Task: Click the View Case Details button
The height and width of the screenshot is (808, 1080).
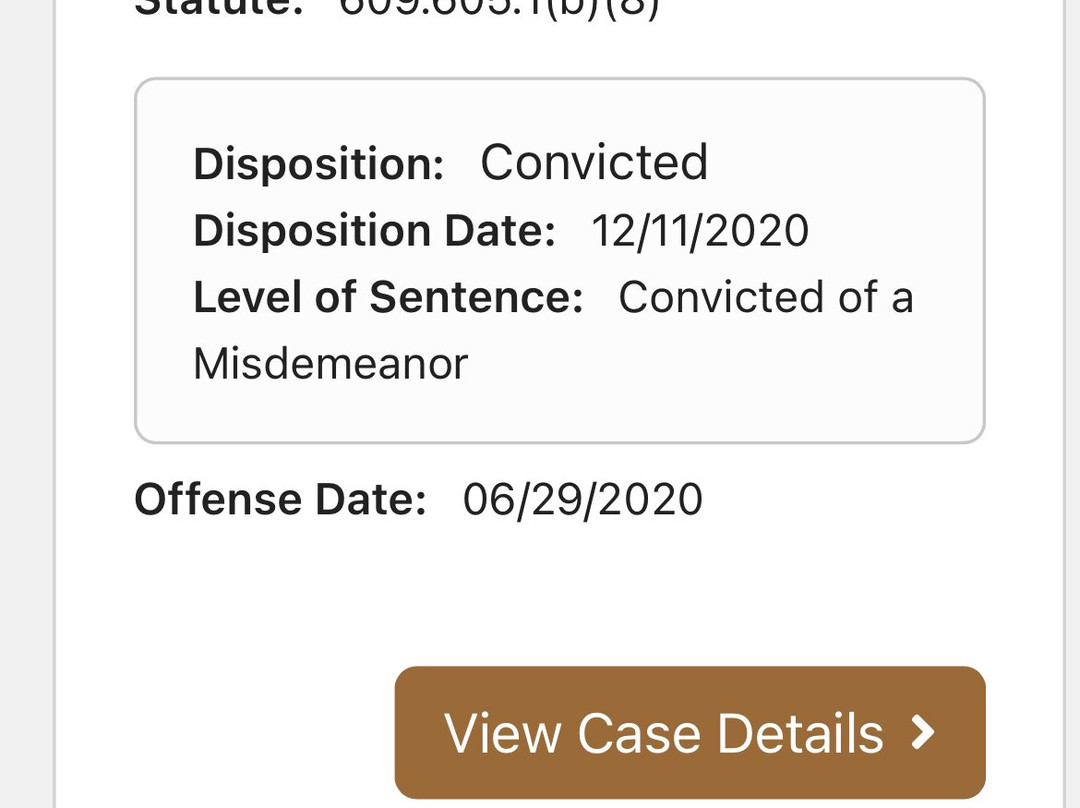Action: point(689,732)
